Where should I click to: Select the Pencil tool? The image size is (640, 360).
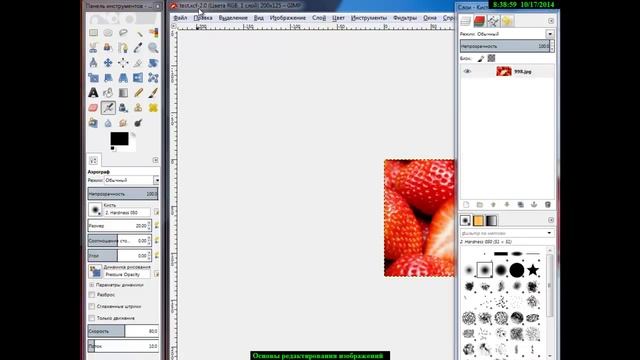coord(138,93)
